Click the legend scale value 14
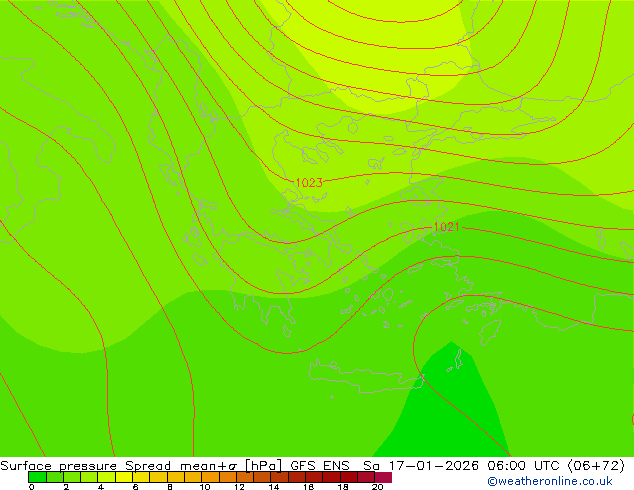Screen dimensions: 634x490 tap(274, 487)
